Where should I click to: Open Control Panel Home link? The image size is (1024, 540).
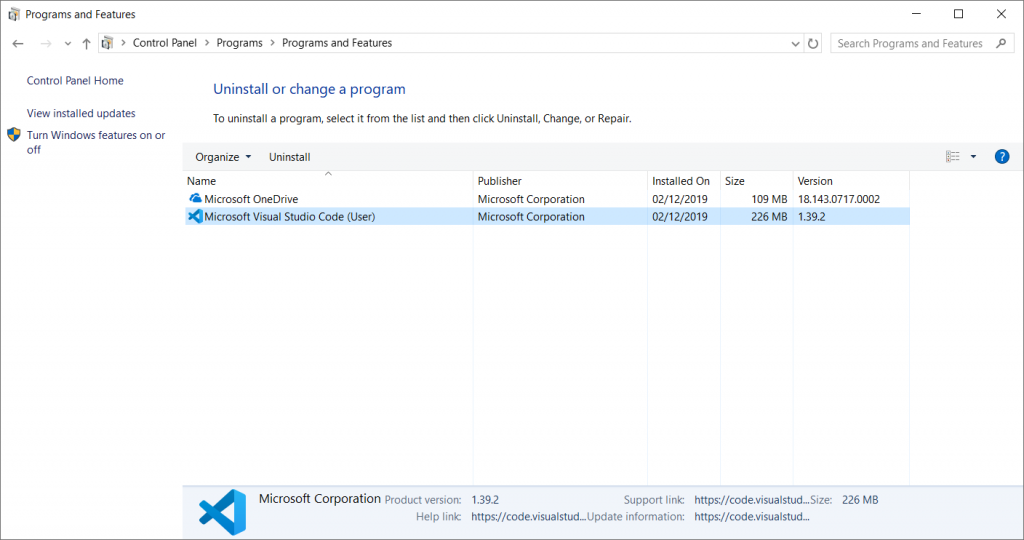75,80
